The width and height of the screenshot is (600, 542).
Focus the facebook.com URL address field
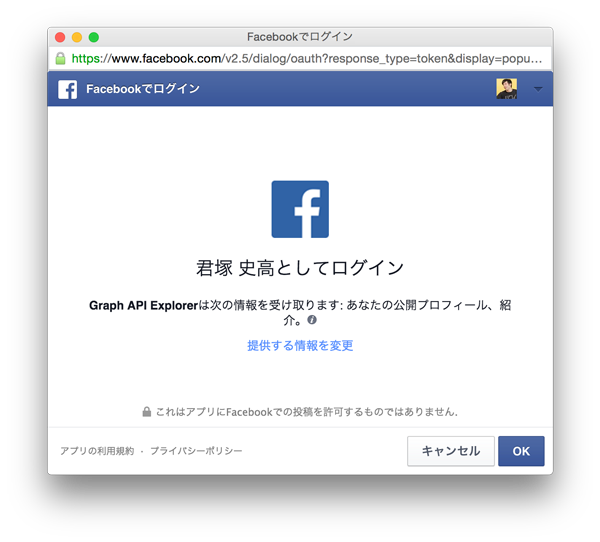point(300,59)
